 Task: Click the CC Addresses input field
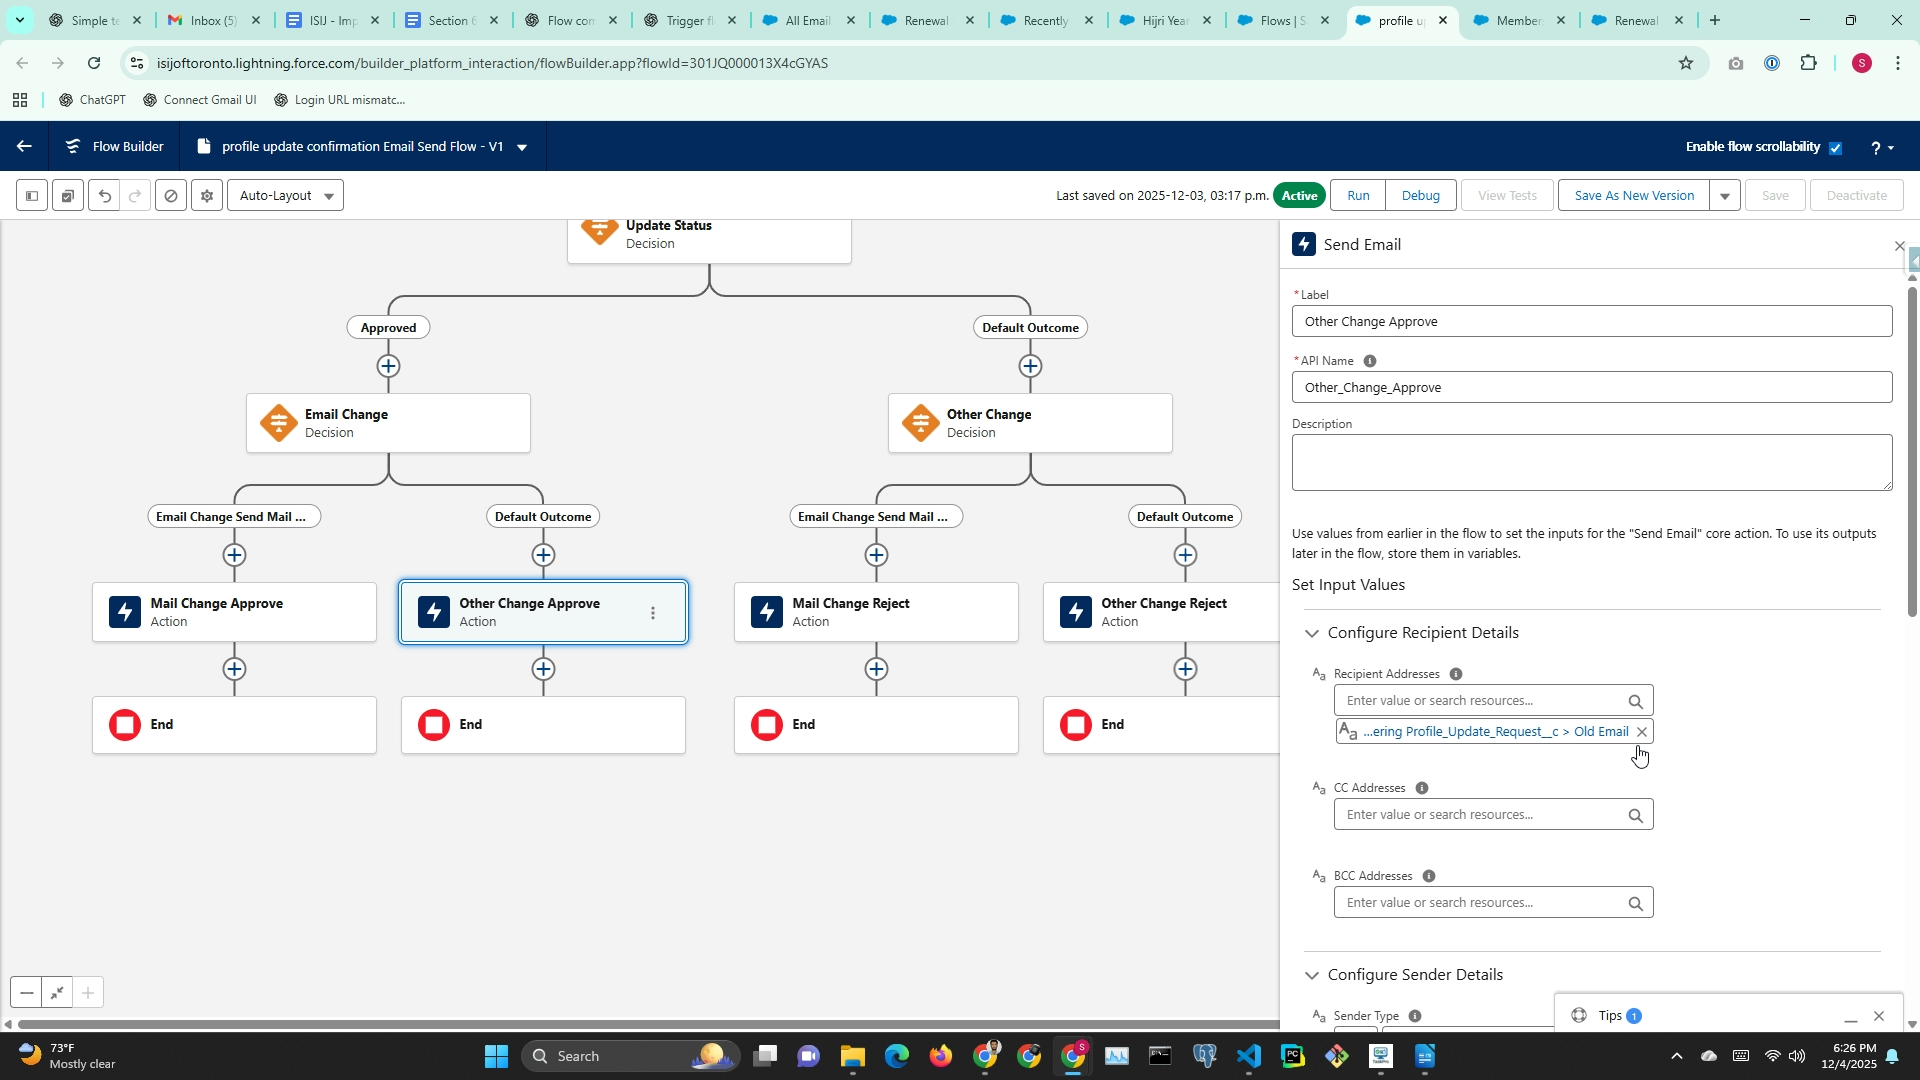pos(1478,815)
